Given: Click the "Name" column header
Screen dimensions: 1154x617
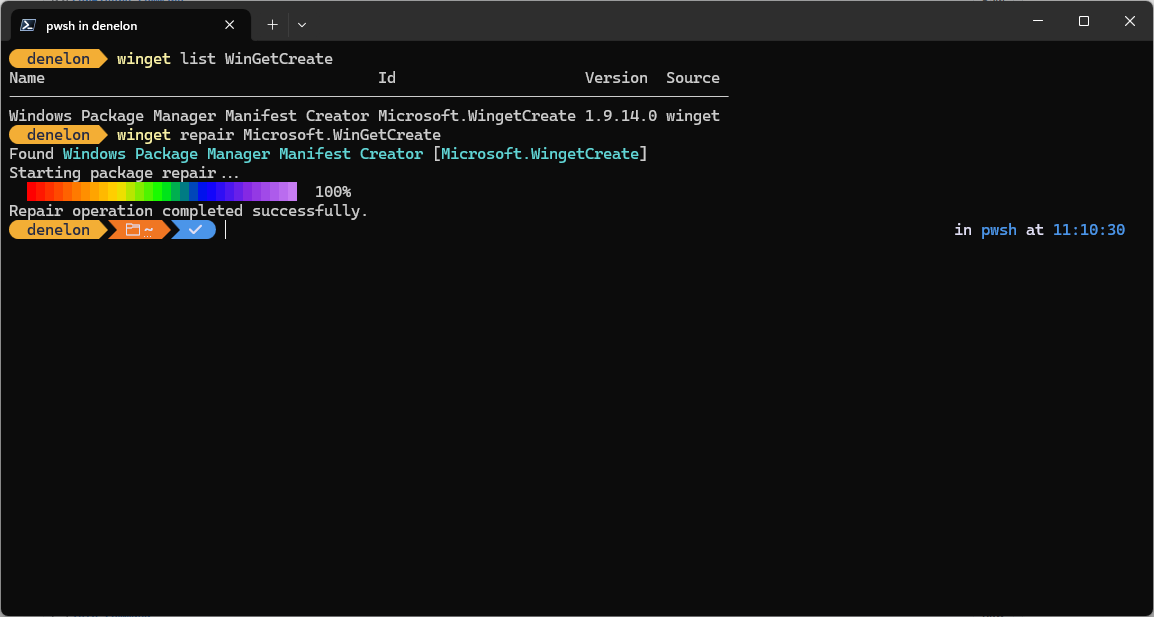Looking at the screenshot, I should [x=26, y=77].
